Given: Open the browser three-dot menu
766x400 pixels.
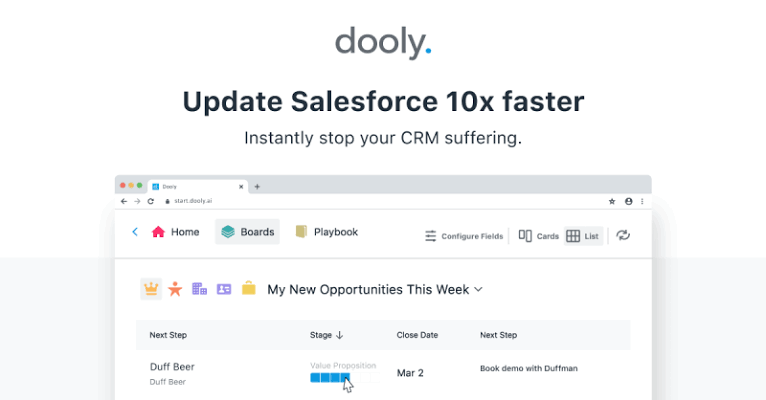Looking at the screenshot, I should (642, 201).
